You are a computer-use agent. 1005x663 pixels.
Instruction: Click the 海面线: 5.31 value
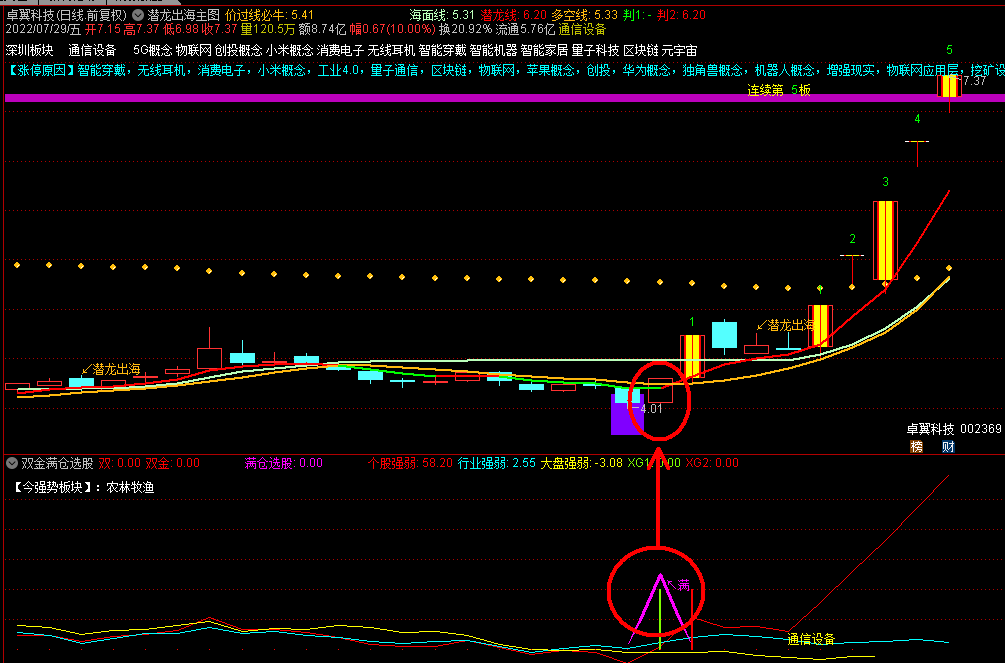click(x=442, y=15)
